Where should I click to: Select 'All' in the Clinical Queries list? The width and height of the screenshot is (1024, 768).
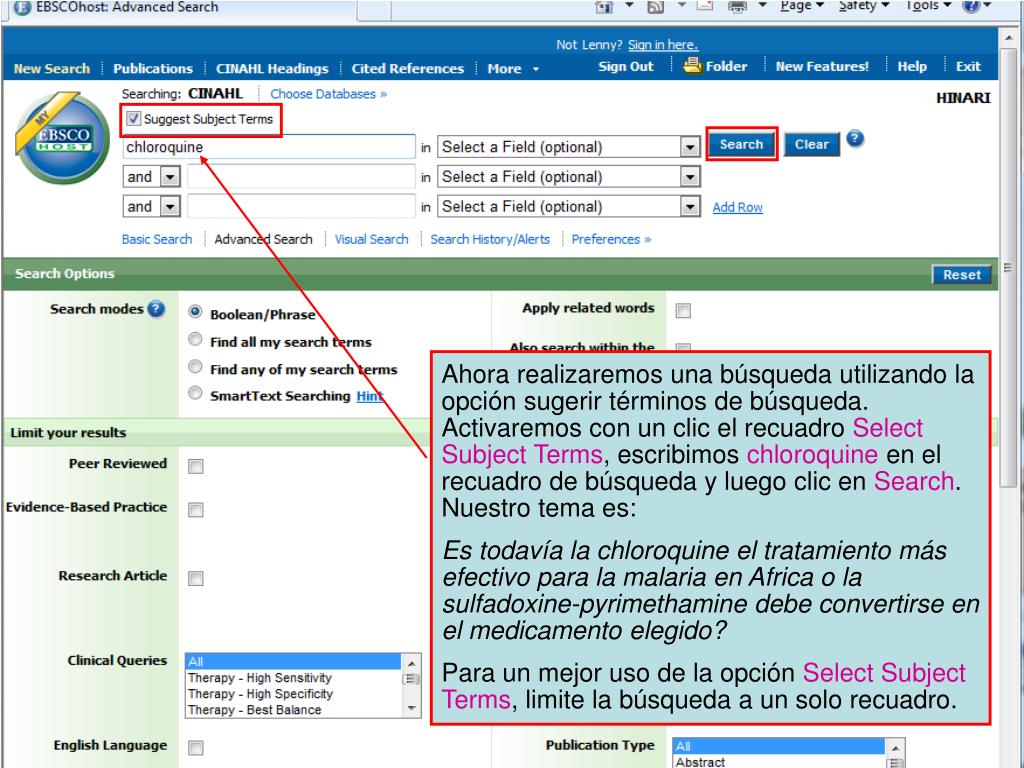pos(293,662)
